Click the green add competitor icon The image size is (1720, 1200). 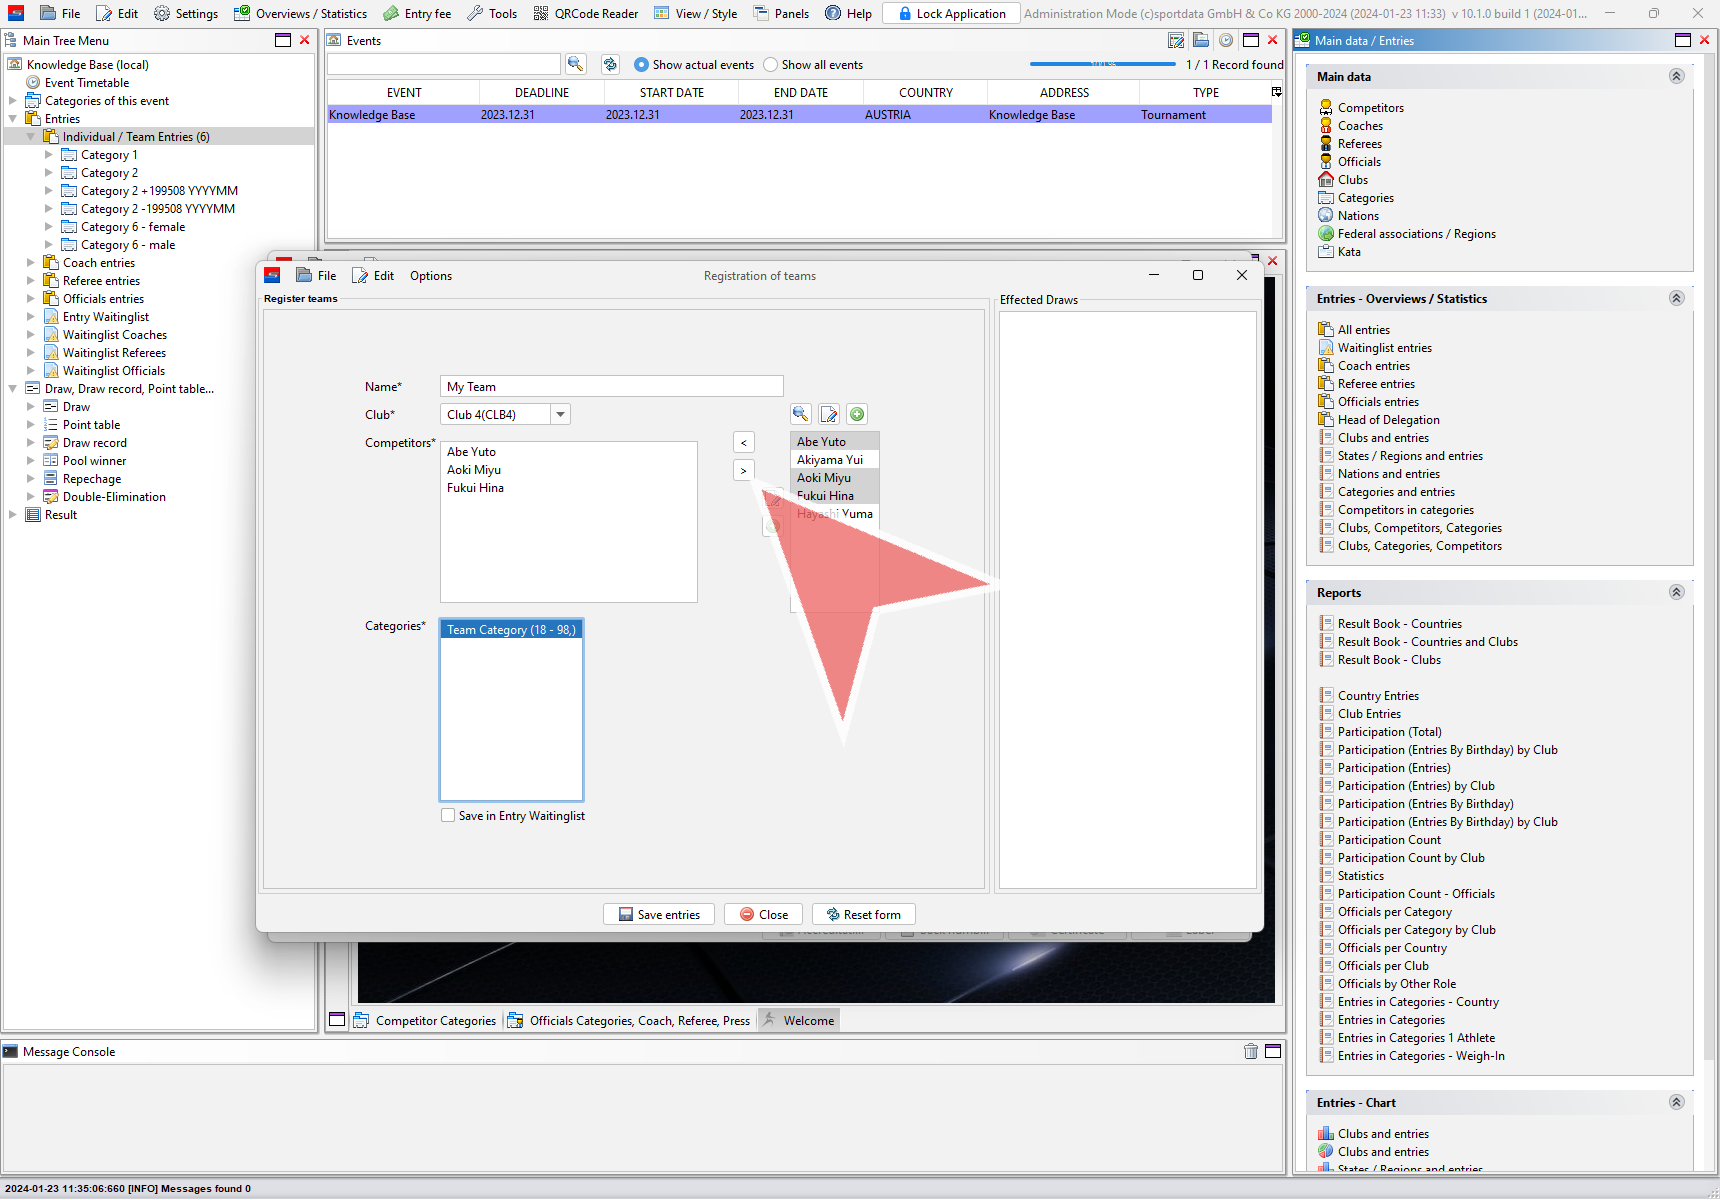[x=857, y=414]
